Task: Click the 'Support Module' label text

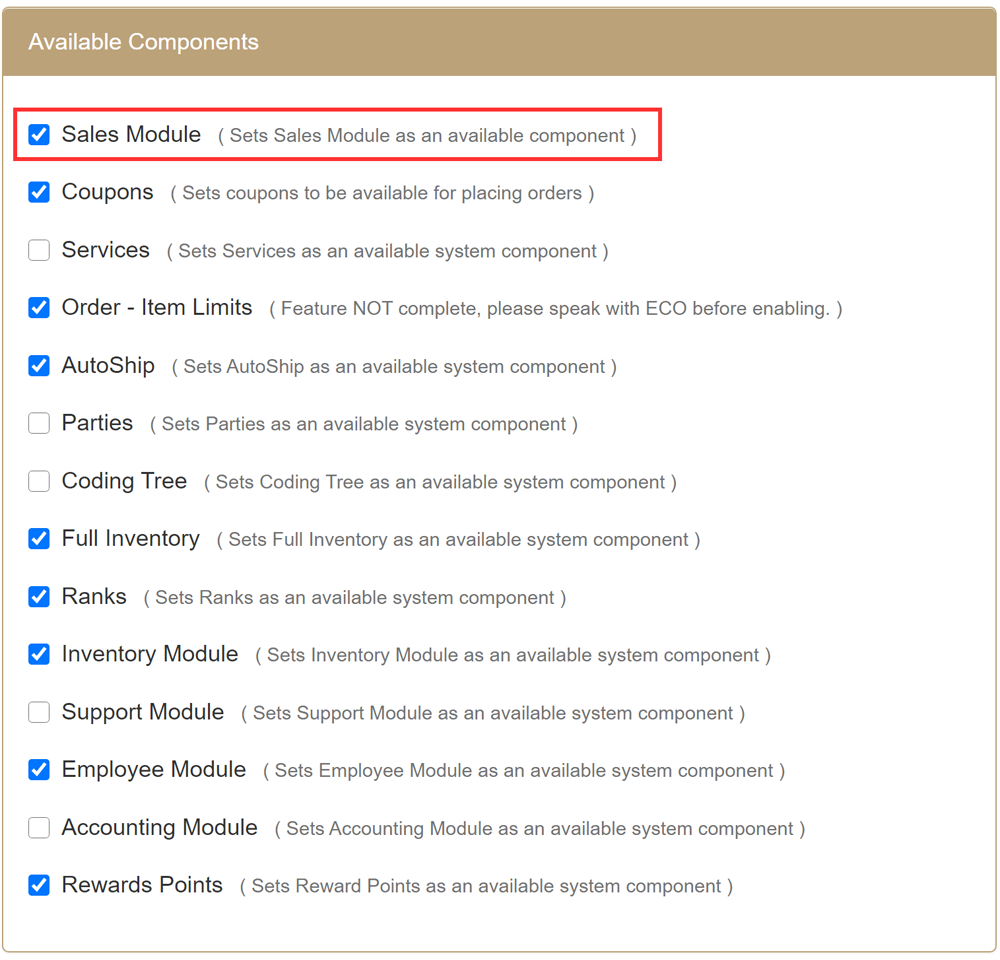Action: click(142, 712)
